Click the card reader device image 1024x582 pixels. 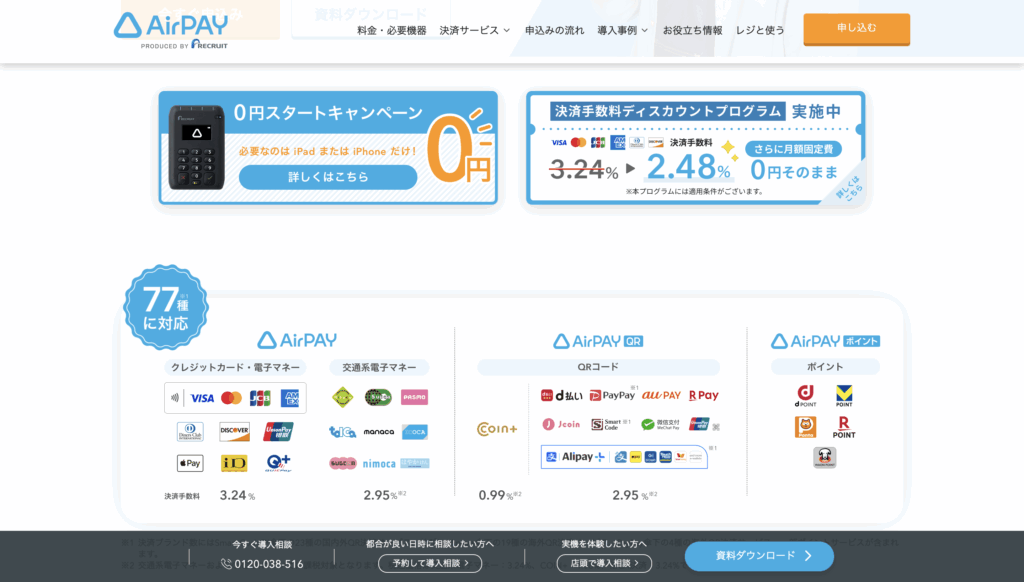tap(196, 147)
